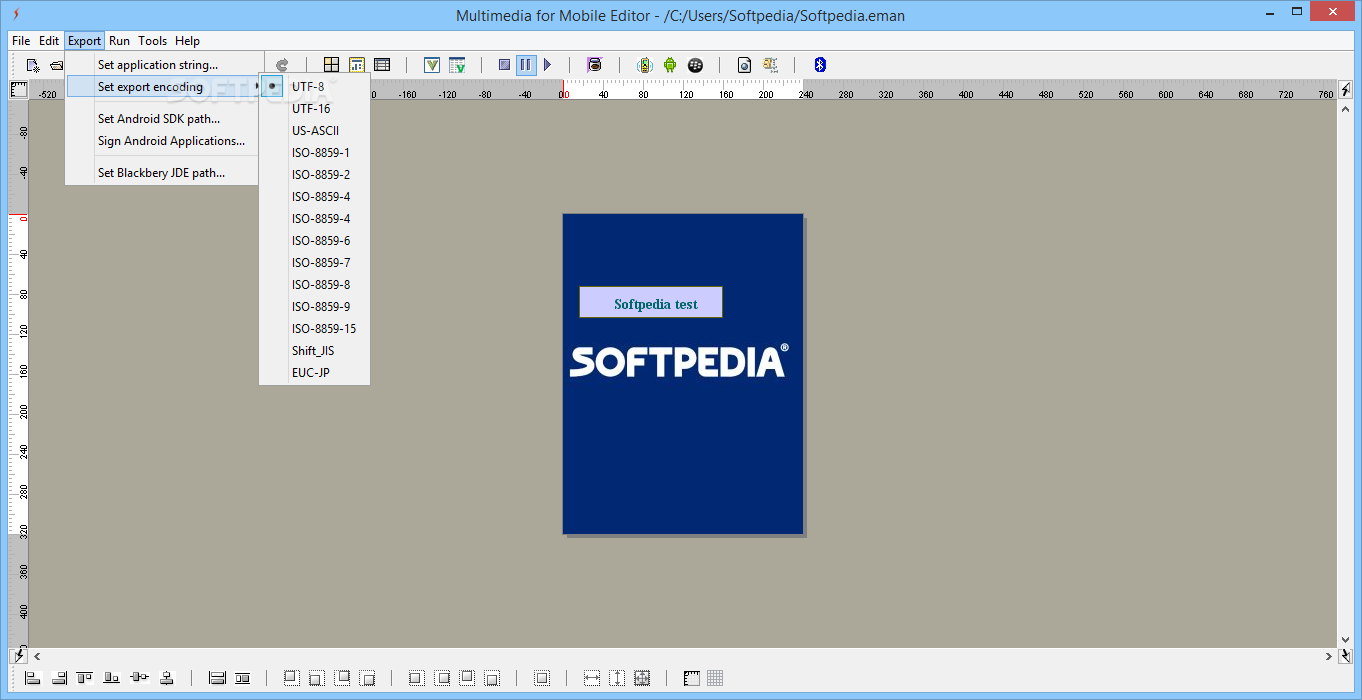Click the vertical double-arrow fit height icon
The width and height of the screenshot is (1362, 700).
pyautogui.click(x=617, y=678)
